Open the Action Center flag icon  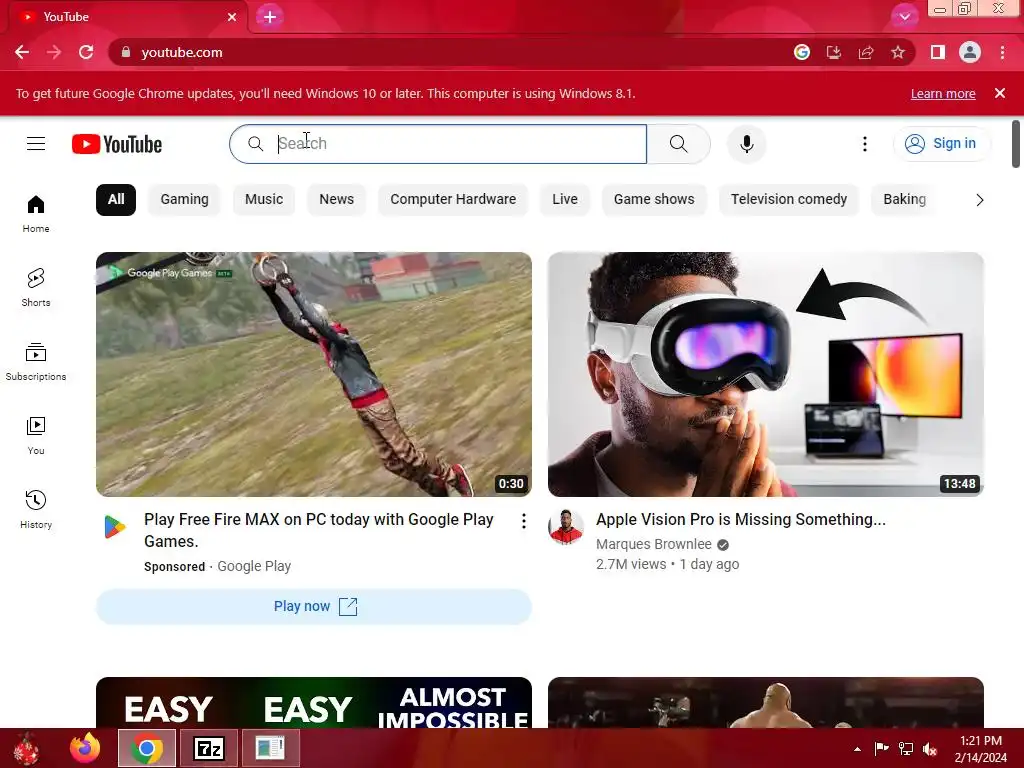(881, 749)
